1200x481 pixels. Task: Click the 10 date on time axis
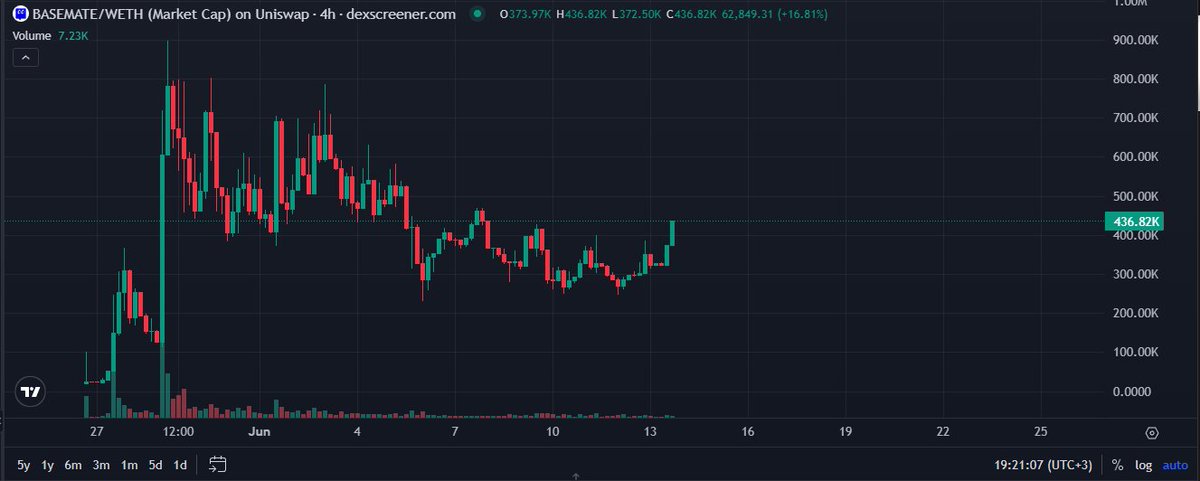coord(553,432)
